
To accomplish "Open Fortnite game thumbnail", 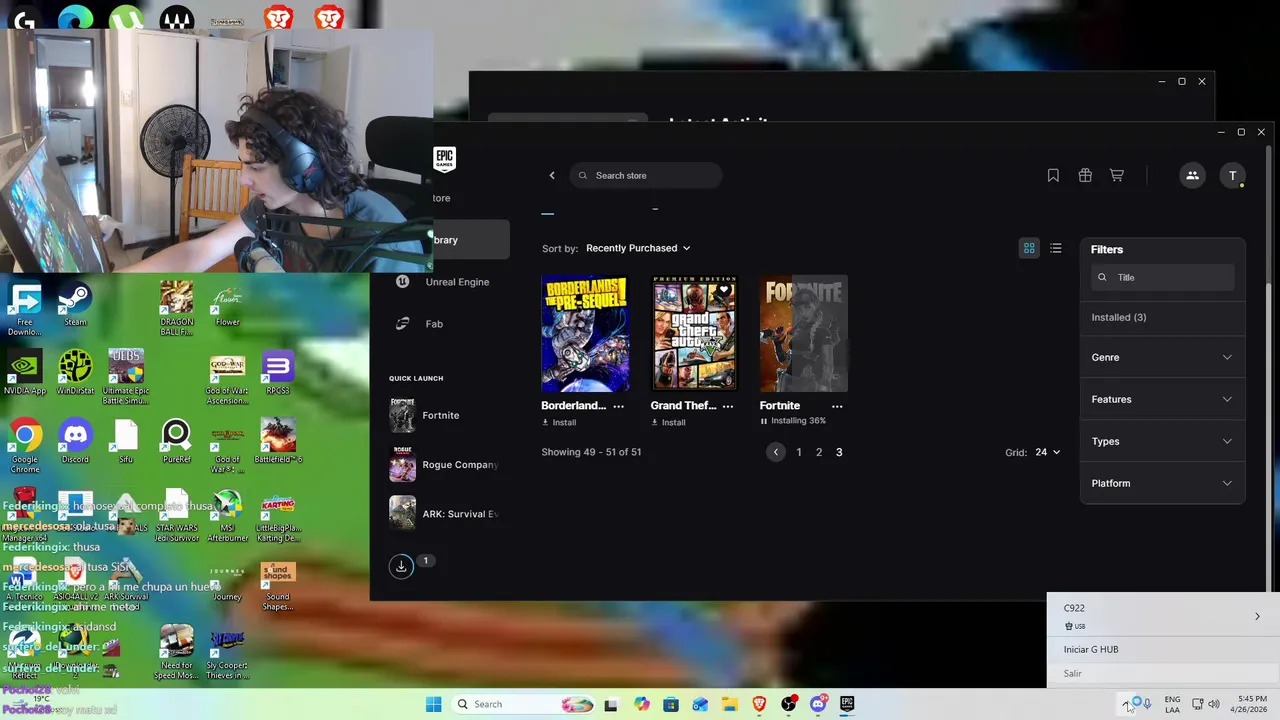I will (x=804, y=333).
